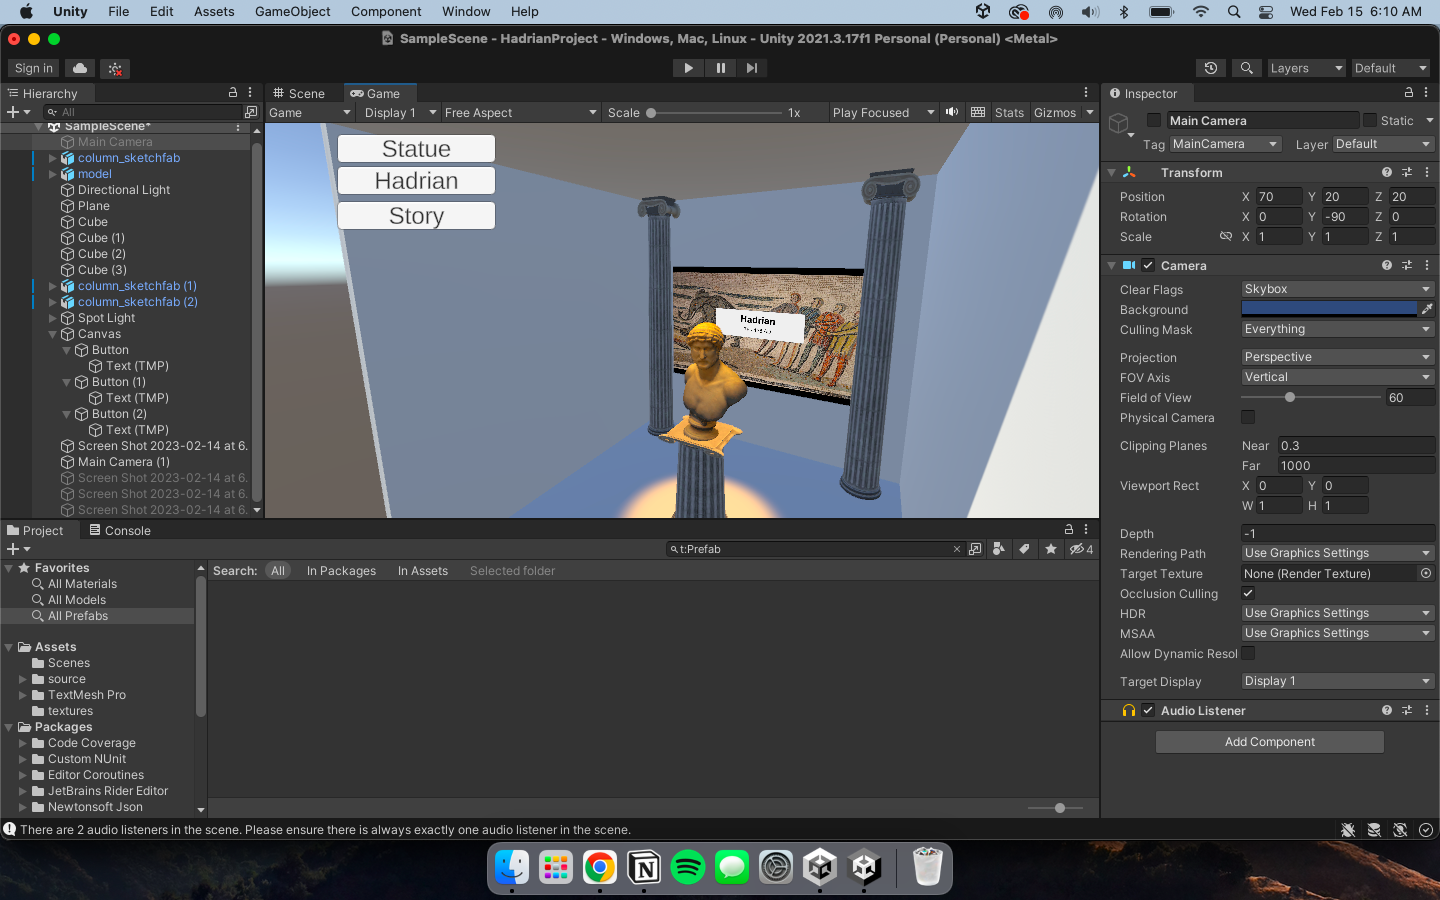Lock the Inspector with the padlock icon
The height and width of the screenshot is (900, 1440).
[1409, 92]
